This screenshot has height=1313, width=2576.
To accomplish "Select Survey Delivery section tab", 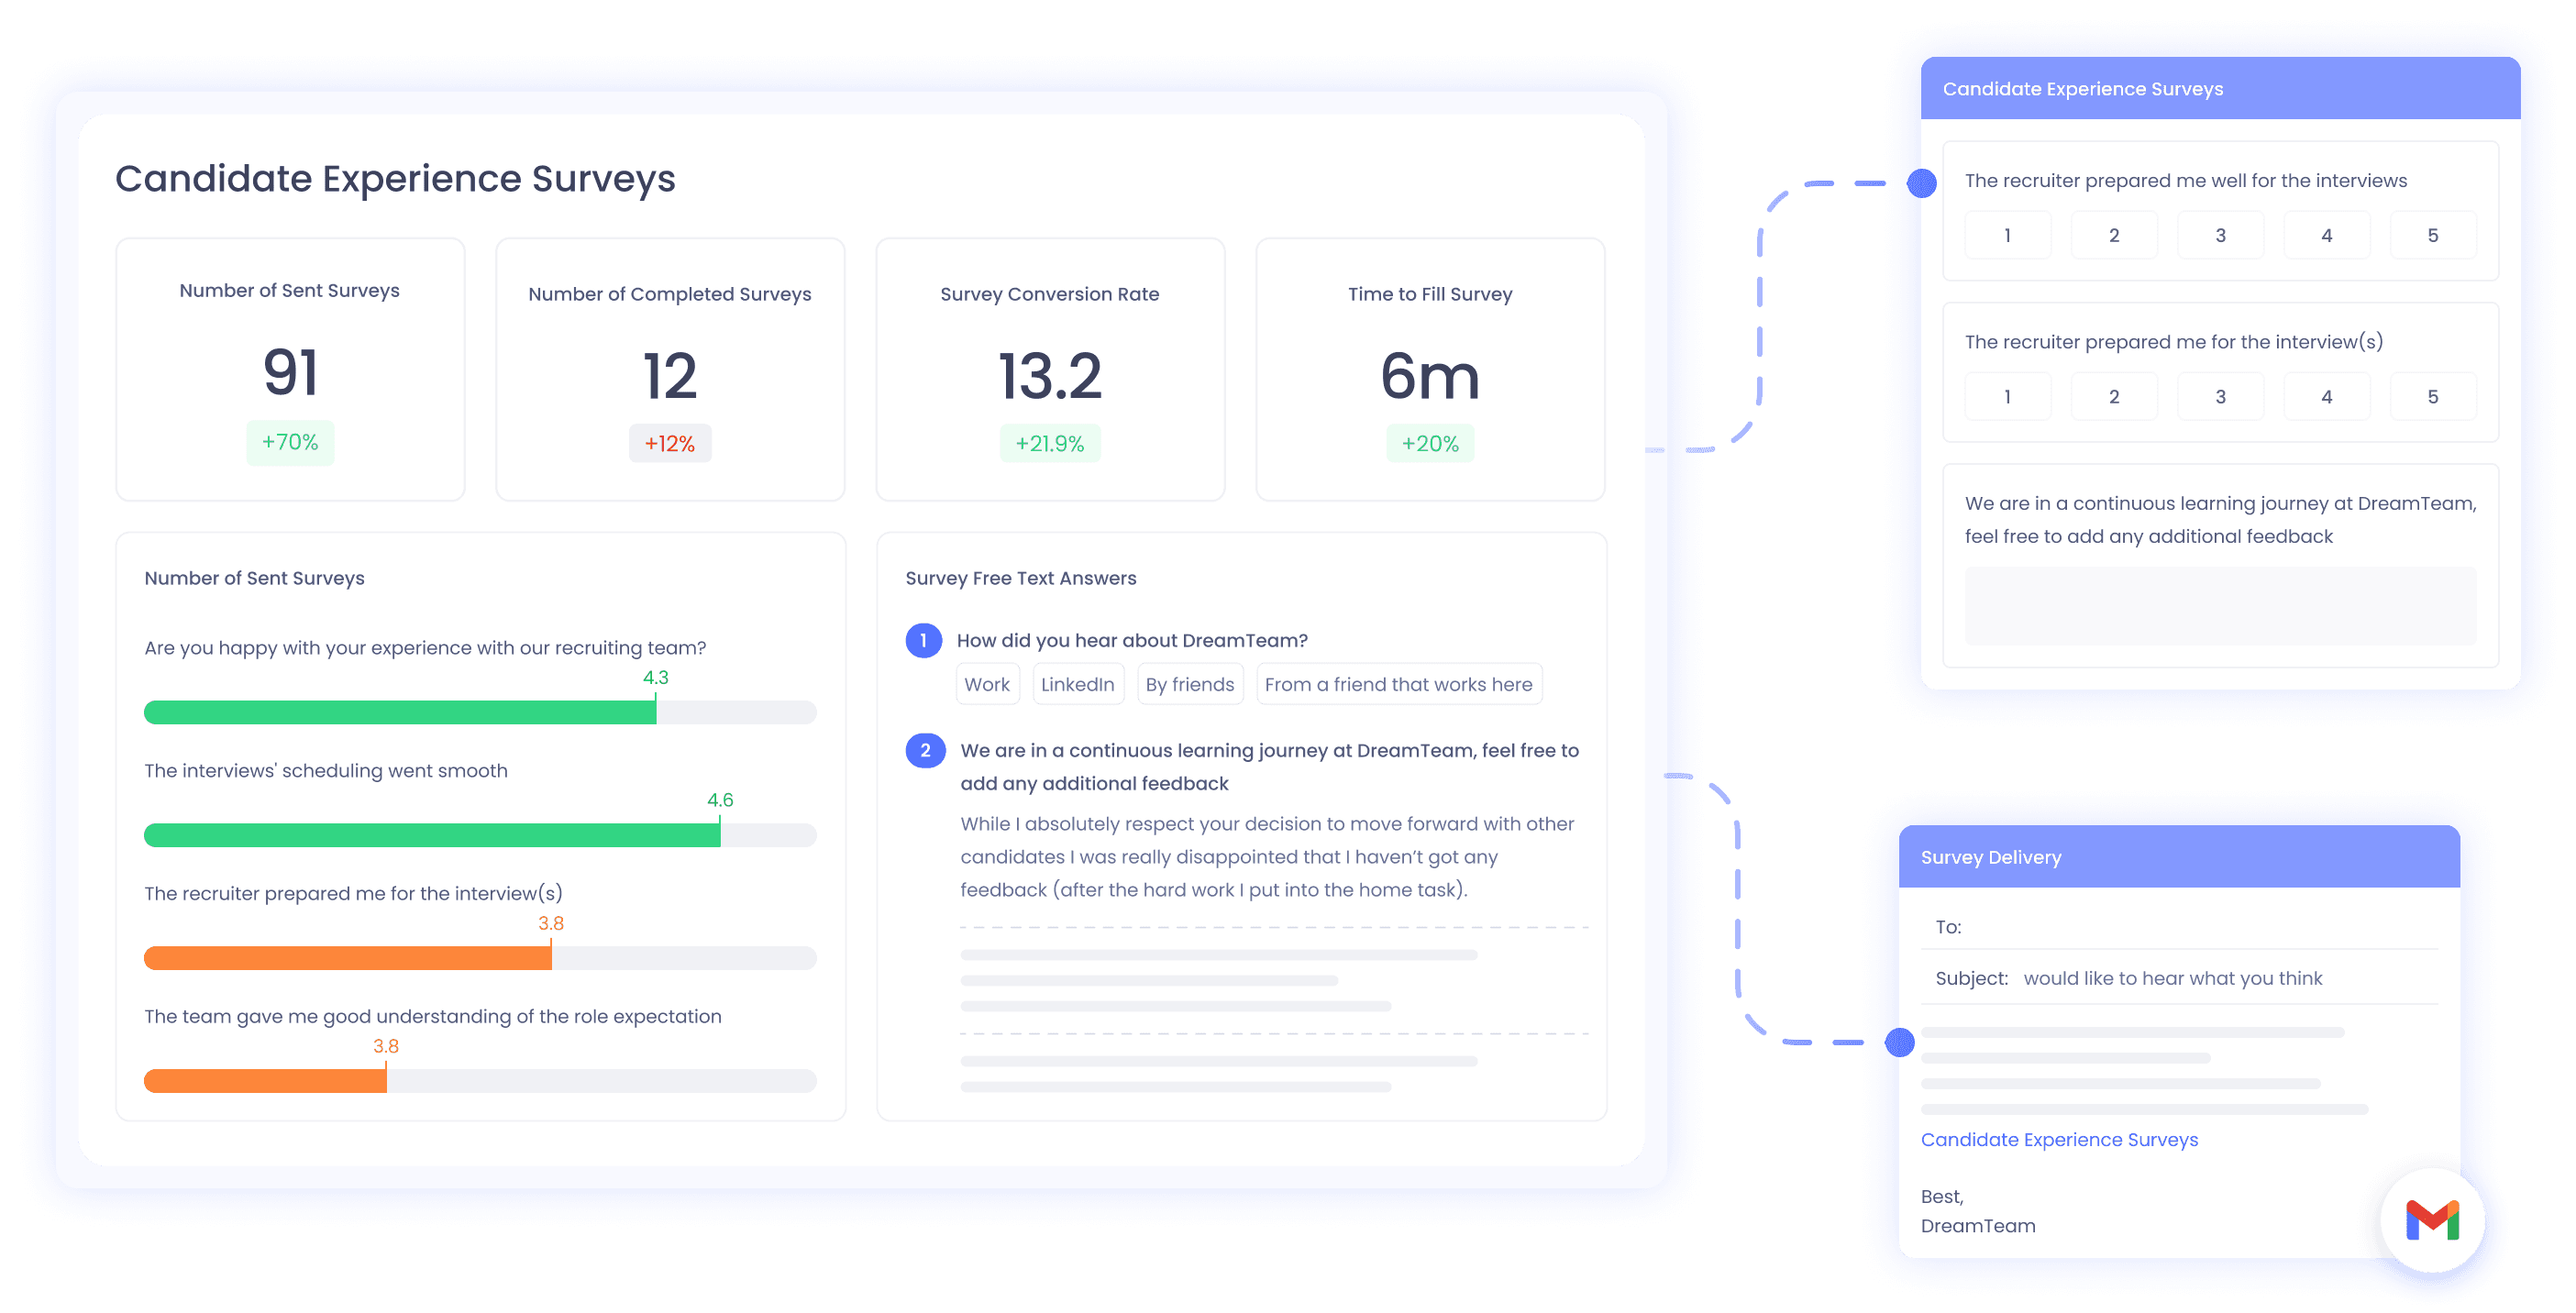I will coord(1995,853).
